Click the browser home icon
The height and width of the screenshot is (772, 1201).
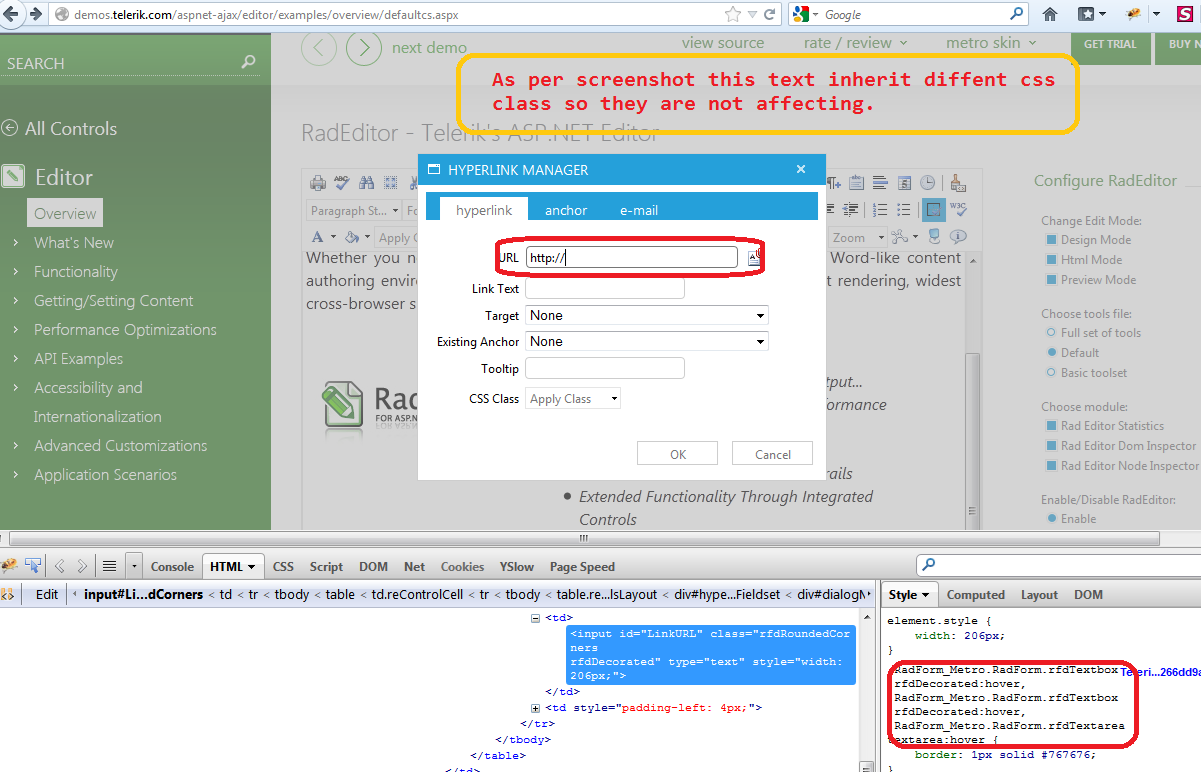point(1050,14)
